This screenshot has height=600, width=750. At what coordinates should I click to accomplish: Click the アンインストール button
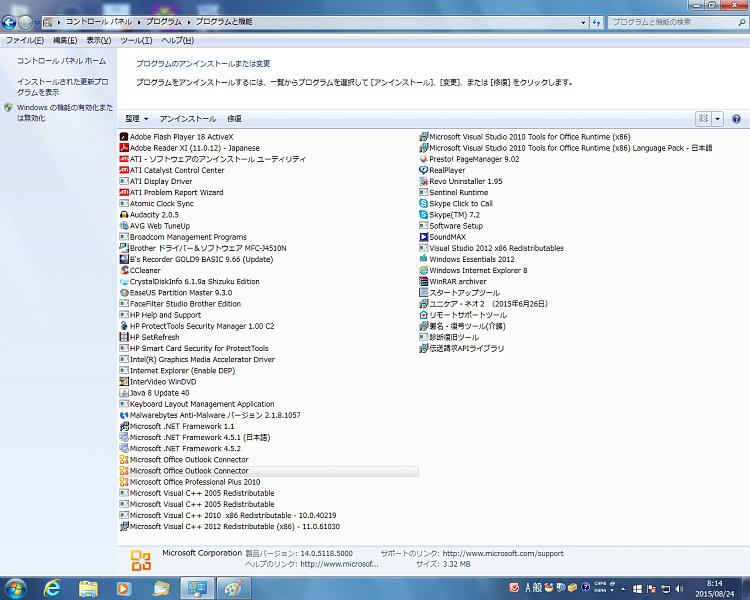(188, 119)
